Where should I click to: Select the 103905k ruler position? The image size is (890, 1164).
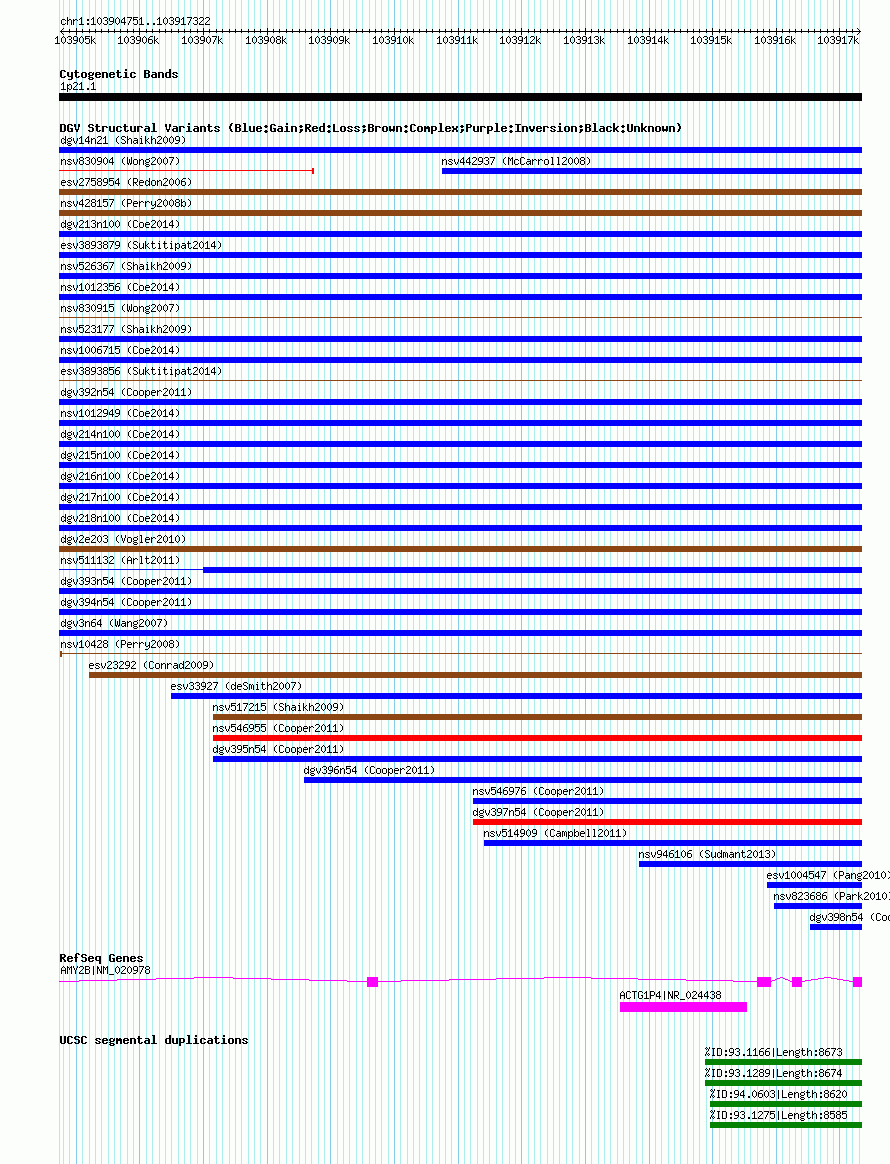click(75, 41)
